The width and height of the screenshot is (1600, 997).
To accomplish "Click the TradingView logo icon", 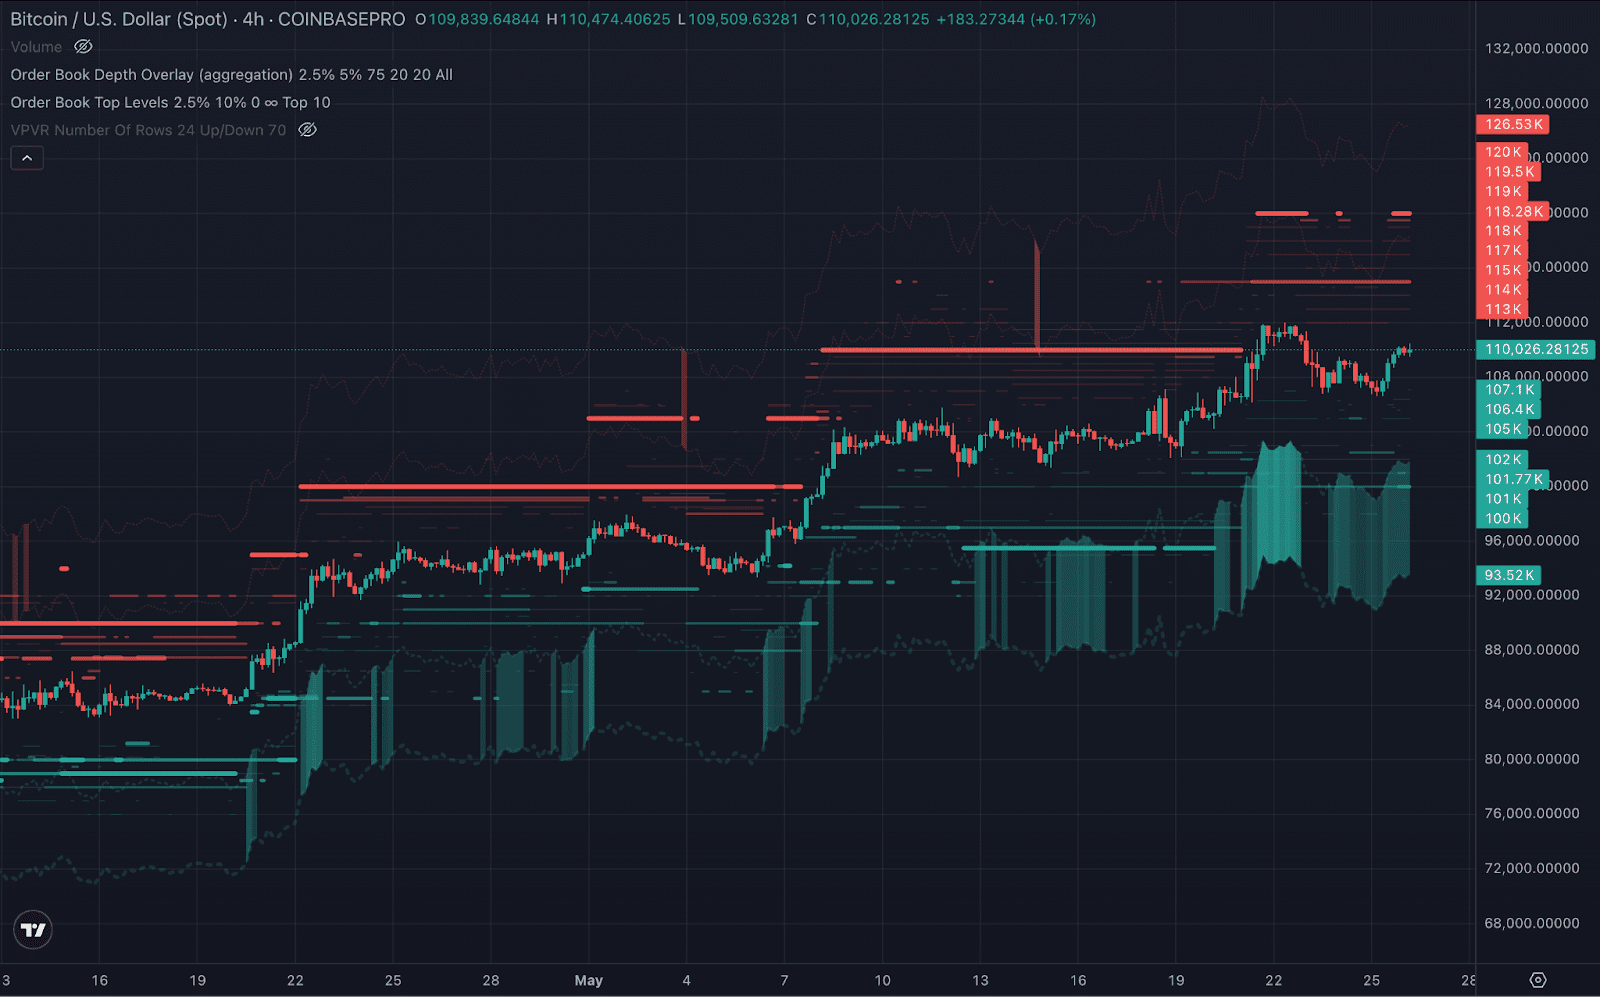I will 33,930.
